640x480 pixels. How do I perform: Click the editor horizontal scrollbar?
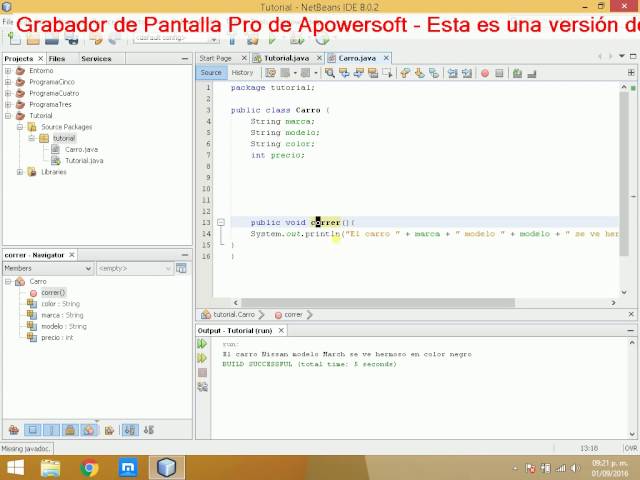378,303
